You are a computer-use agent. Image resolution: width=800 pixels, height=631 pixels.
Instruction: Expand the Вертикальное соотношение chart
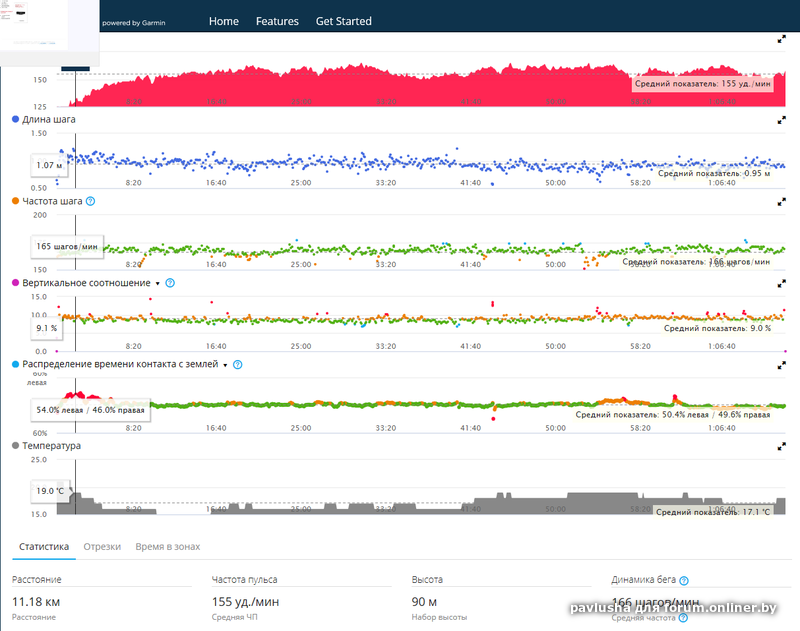[781, 283]
